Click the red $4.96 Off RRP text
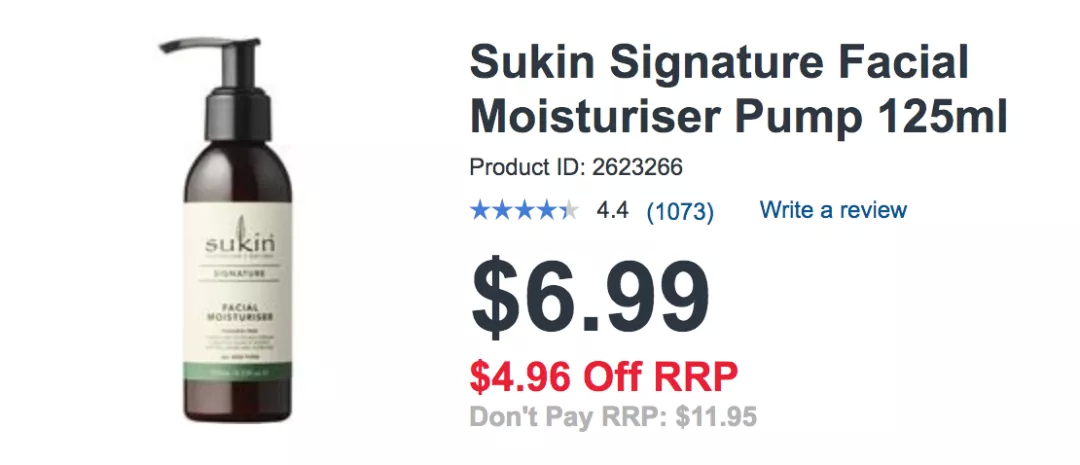The width and height of the screenshot is (1080, 465). (603, 376)
